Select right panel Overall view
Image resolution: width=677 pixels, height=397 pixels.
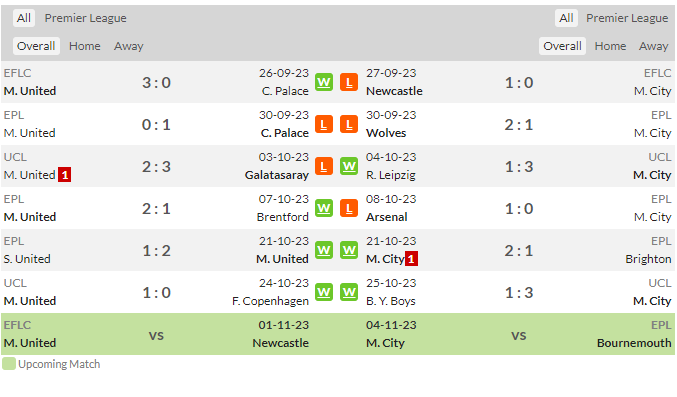tap(562, 46)
